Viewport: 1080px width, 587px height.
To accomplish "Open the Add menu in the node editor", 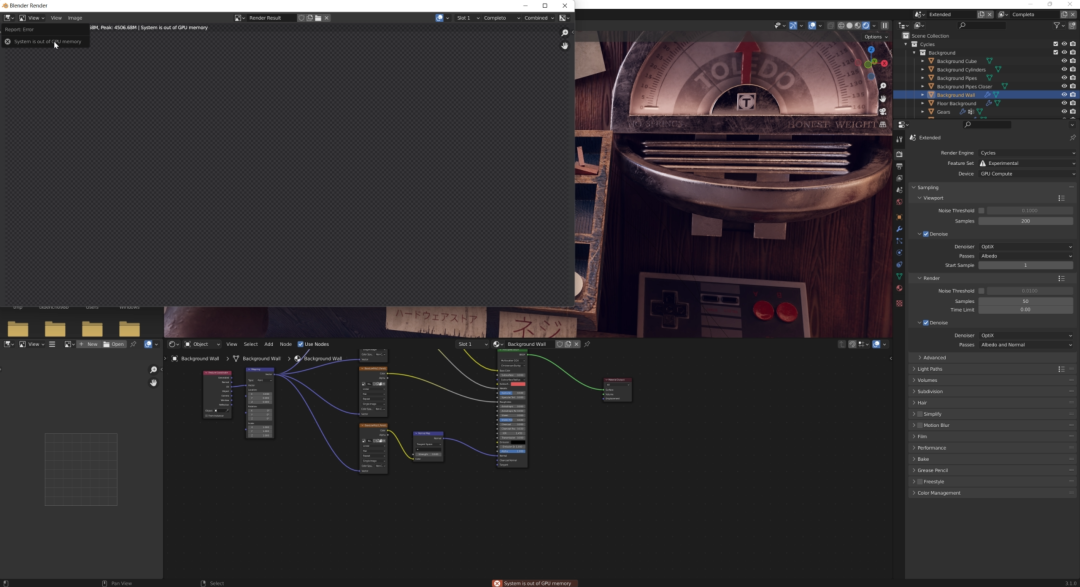I will pos(268,344).
